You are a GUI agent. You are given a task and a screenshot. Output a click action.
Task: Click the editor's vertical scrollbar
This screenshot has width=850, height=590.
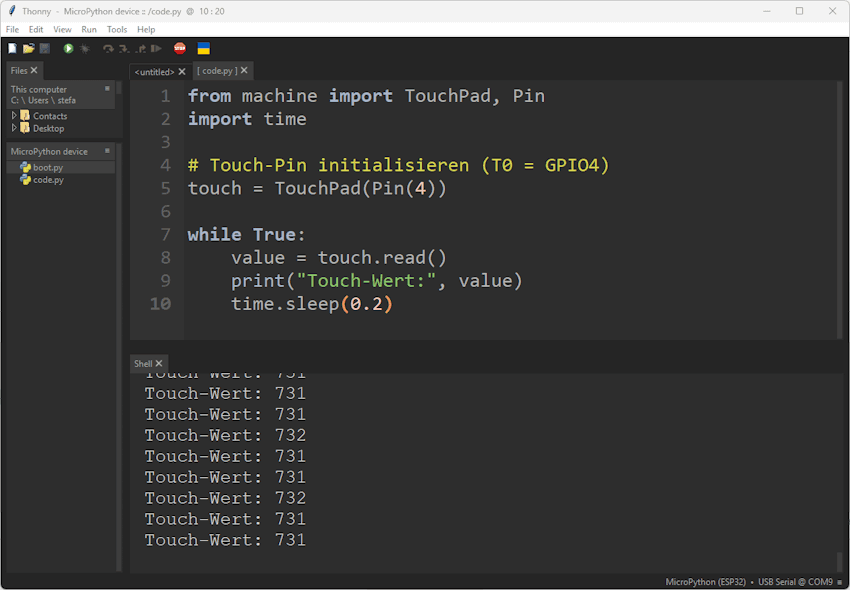[843, 200]
